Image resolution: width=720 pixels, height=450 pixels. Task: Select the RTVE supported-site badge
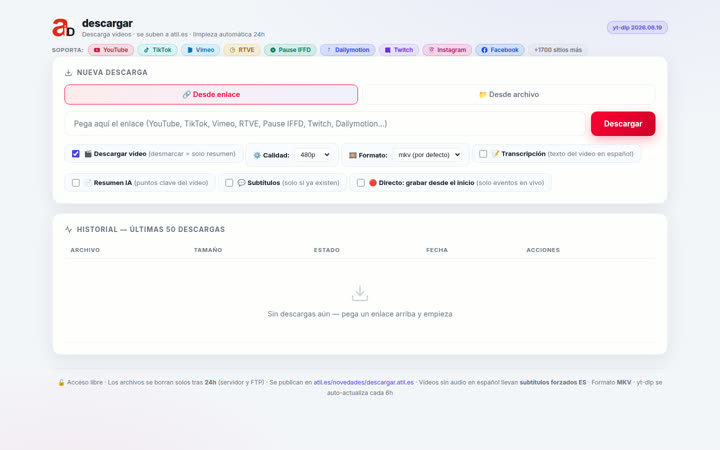coord(242,50)
